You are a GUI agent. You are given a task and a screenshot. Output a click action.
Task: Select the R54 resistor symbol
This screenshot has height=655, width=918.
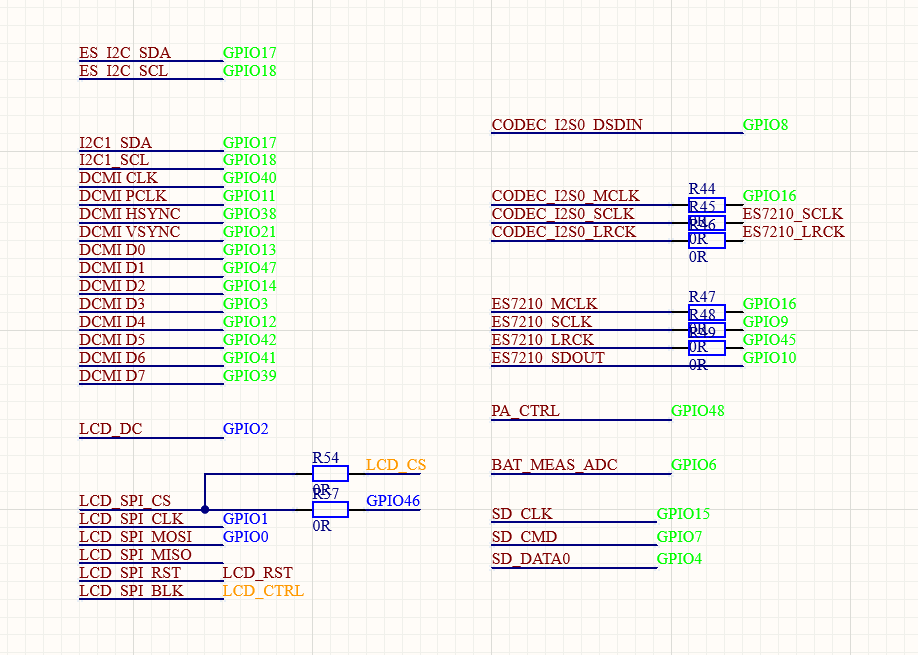(330, 474)
